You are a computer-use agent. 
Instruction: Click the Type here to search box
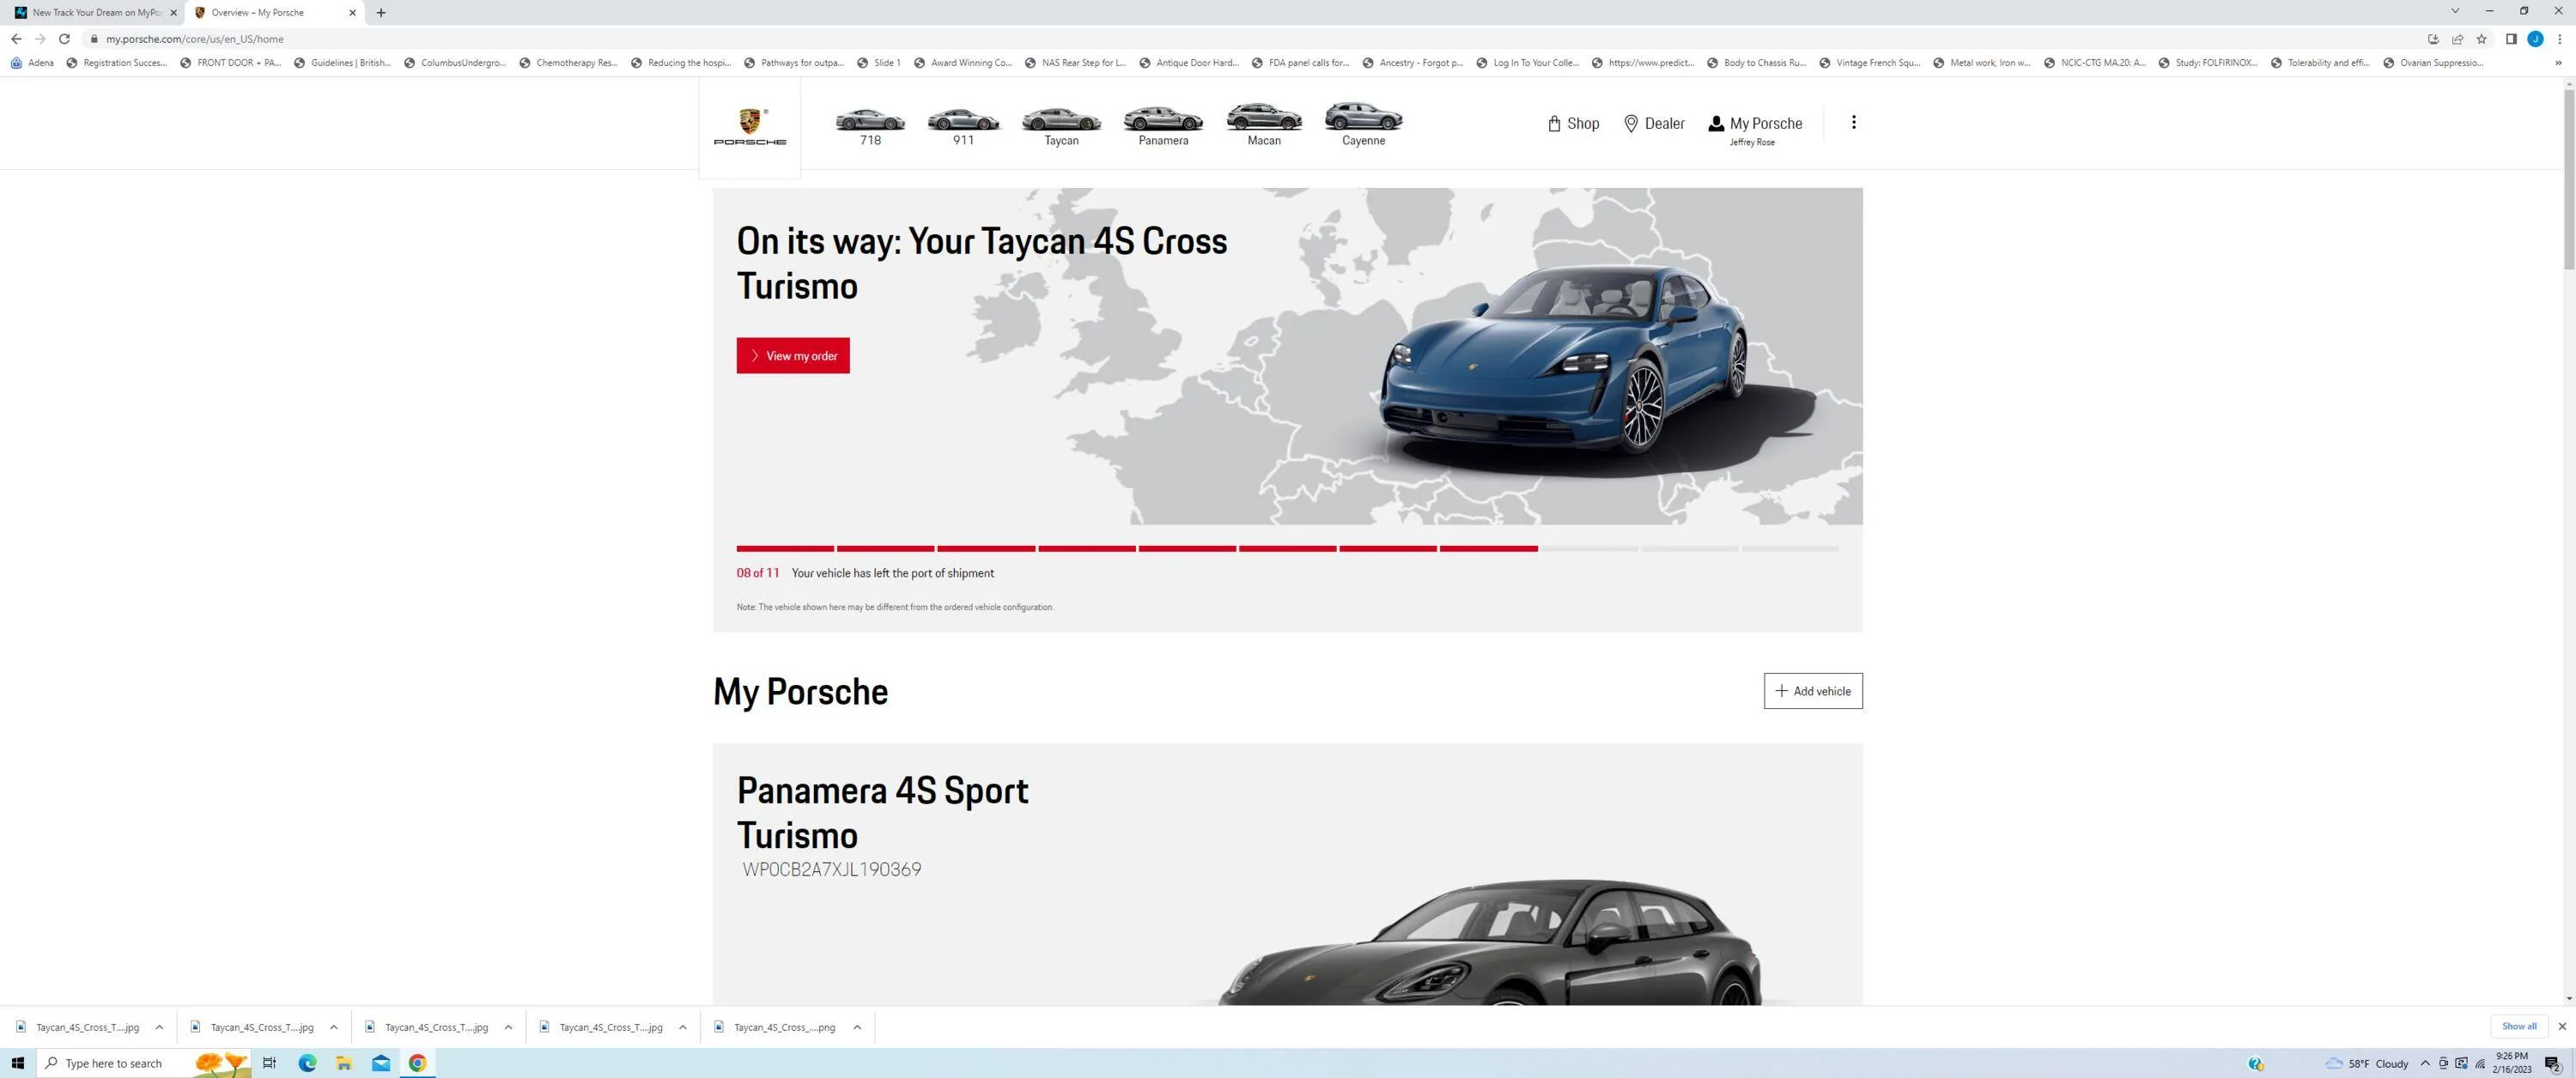coord(144,1063)
